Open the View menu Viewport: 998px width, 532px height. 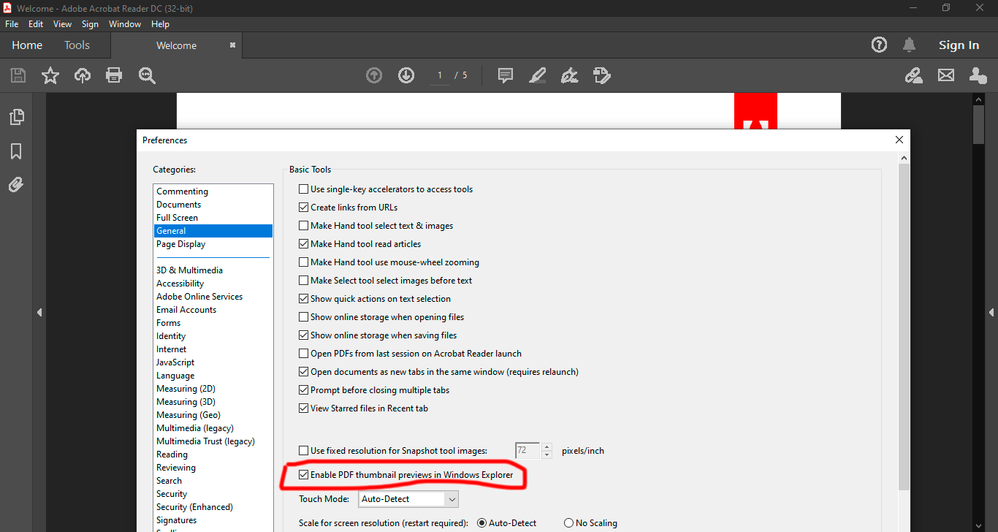[x=62, y=24]
